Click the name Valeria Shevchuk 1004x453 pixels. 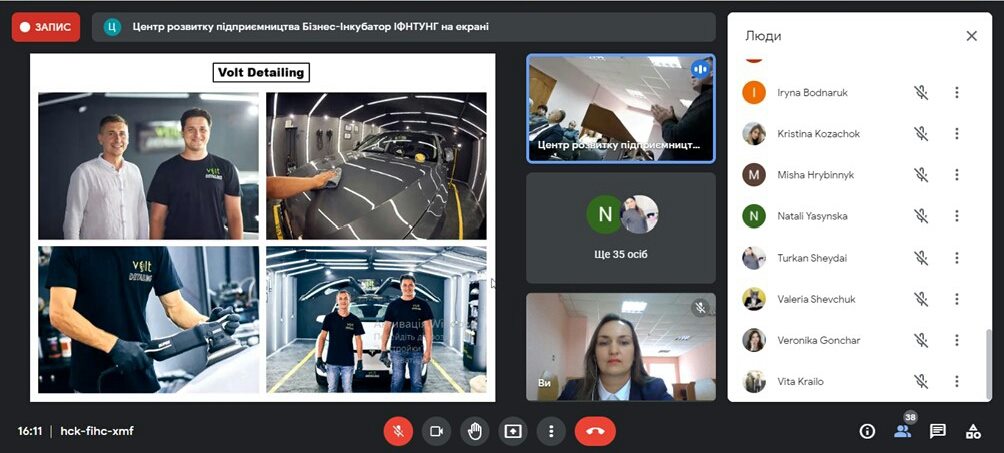816,299
